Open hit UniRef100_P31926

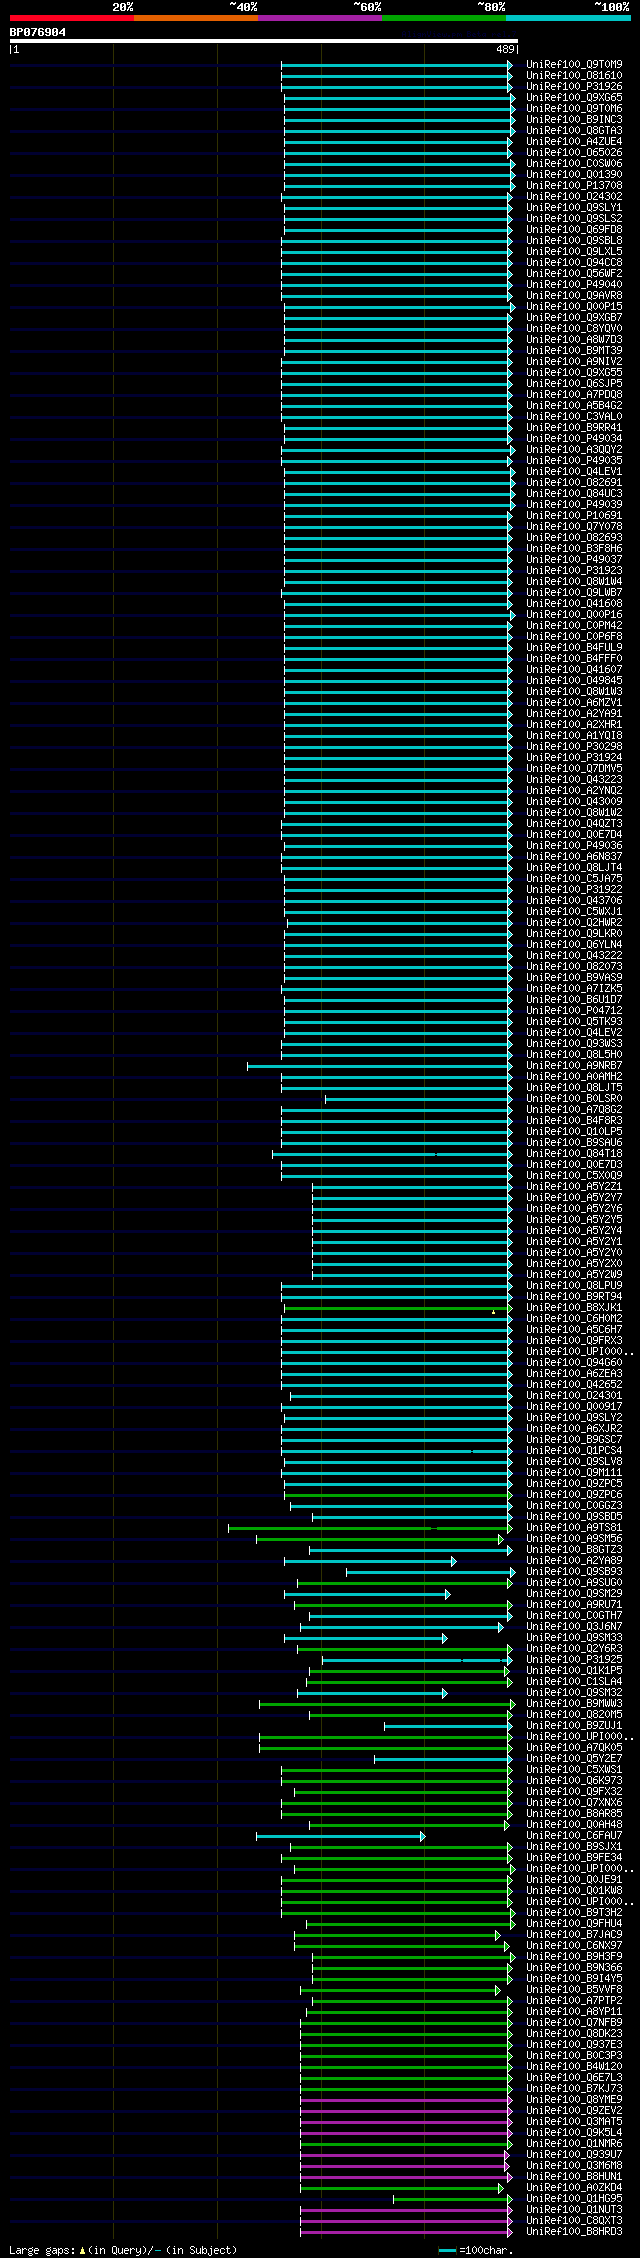coord(574,87)
